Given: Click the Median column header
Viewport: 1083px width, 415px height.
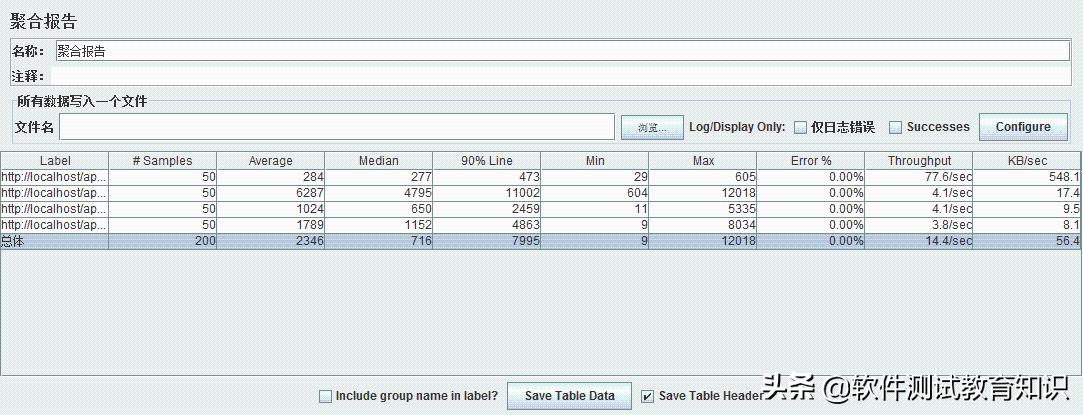Looking at the screenshot, I should point(378,161).
